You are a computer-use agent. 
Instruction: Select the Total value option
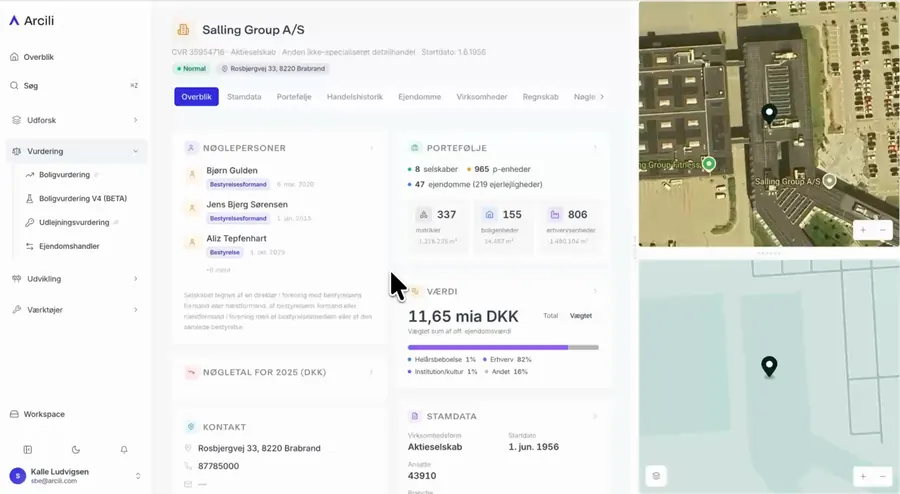pos(550,316)
